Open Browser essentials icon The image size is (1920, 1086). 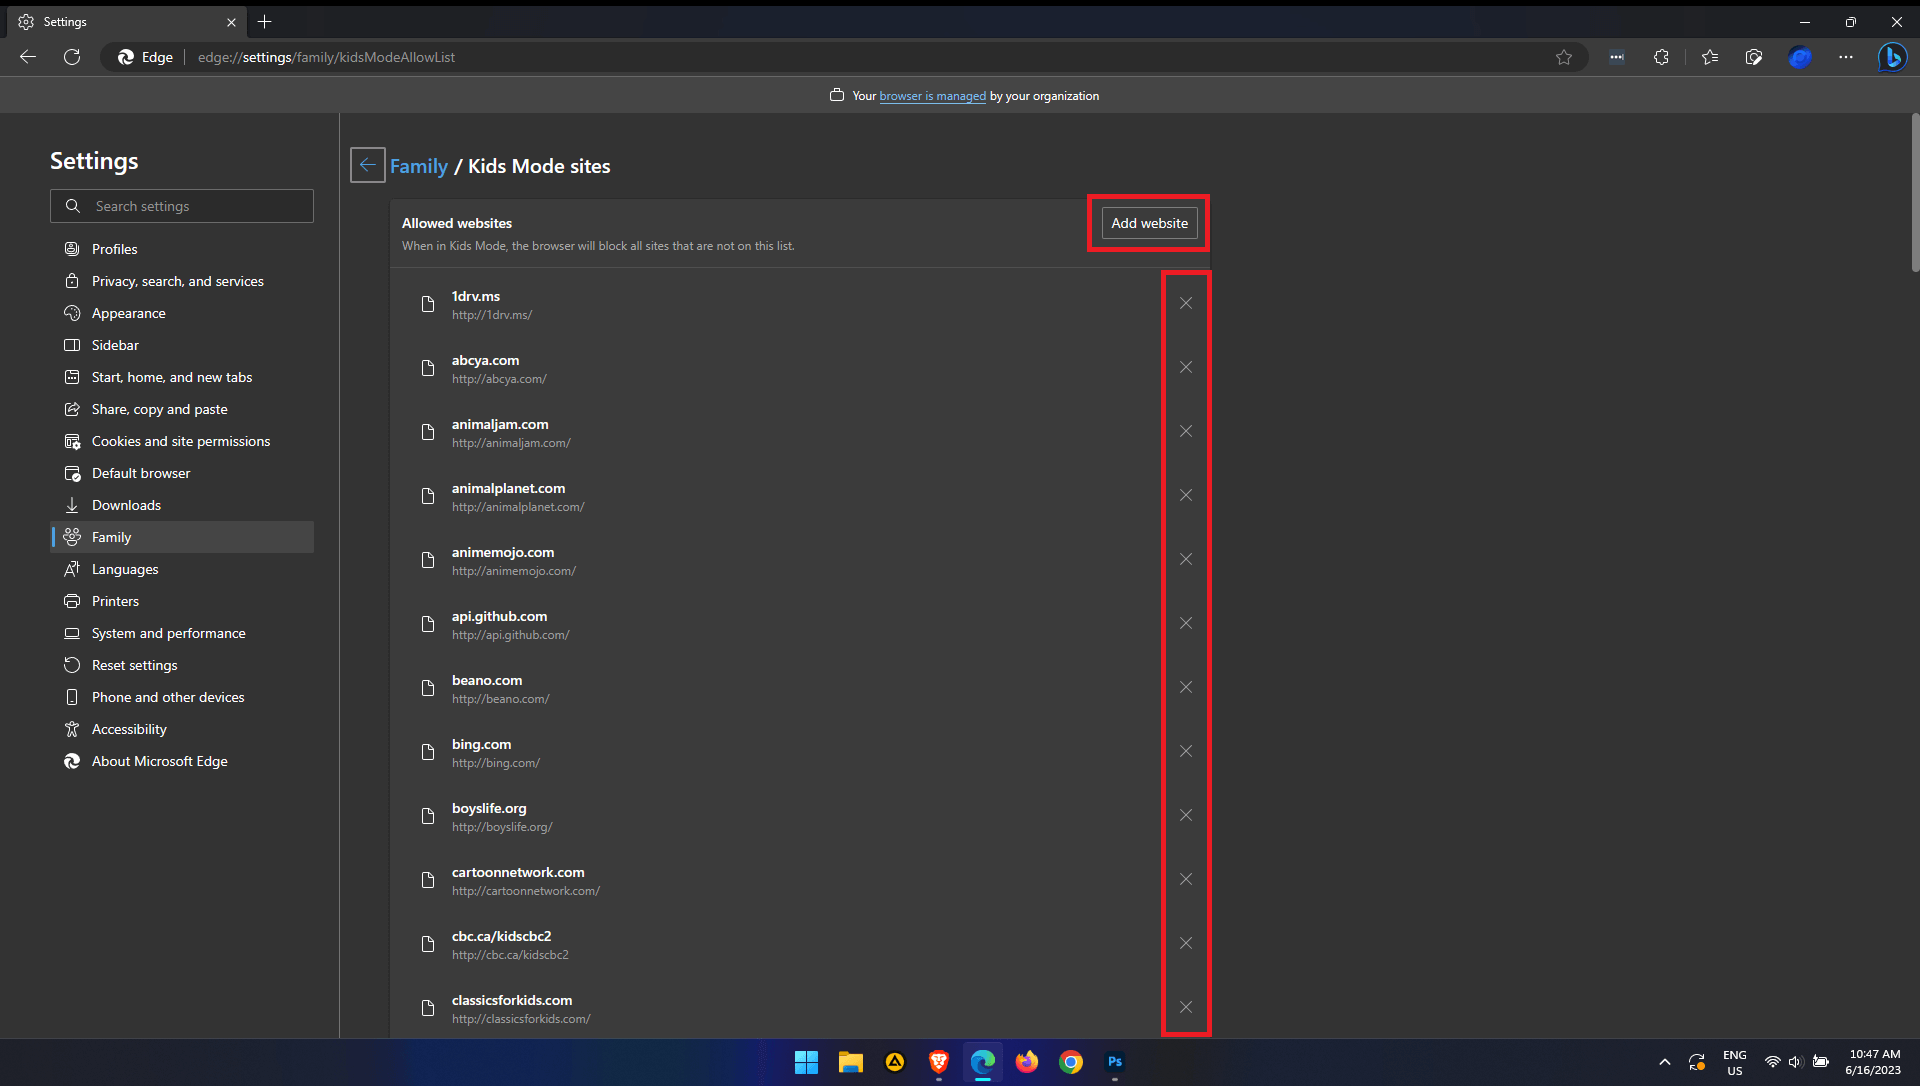pos(1754,57)
